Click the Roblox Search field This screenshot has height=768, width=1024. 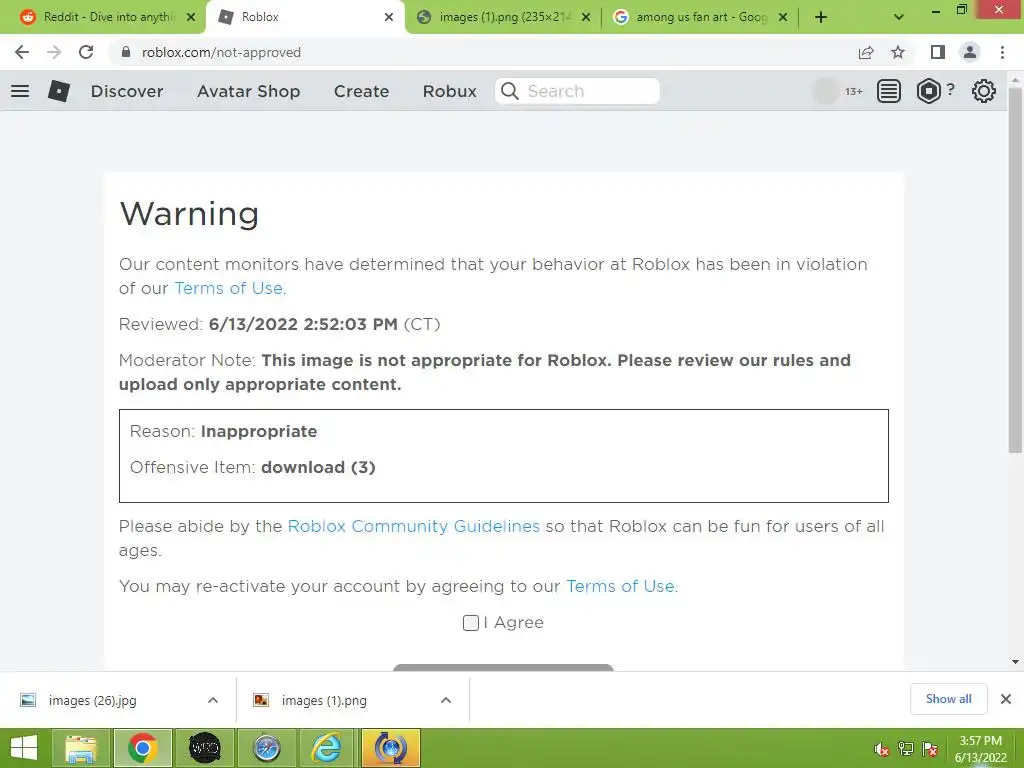point(577,91)
